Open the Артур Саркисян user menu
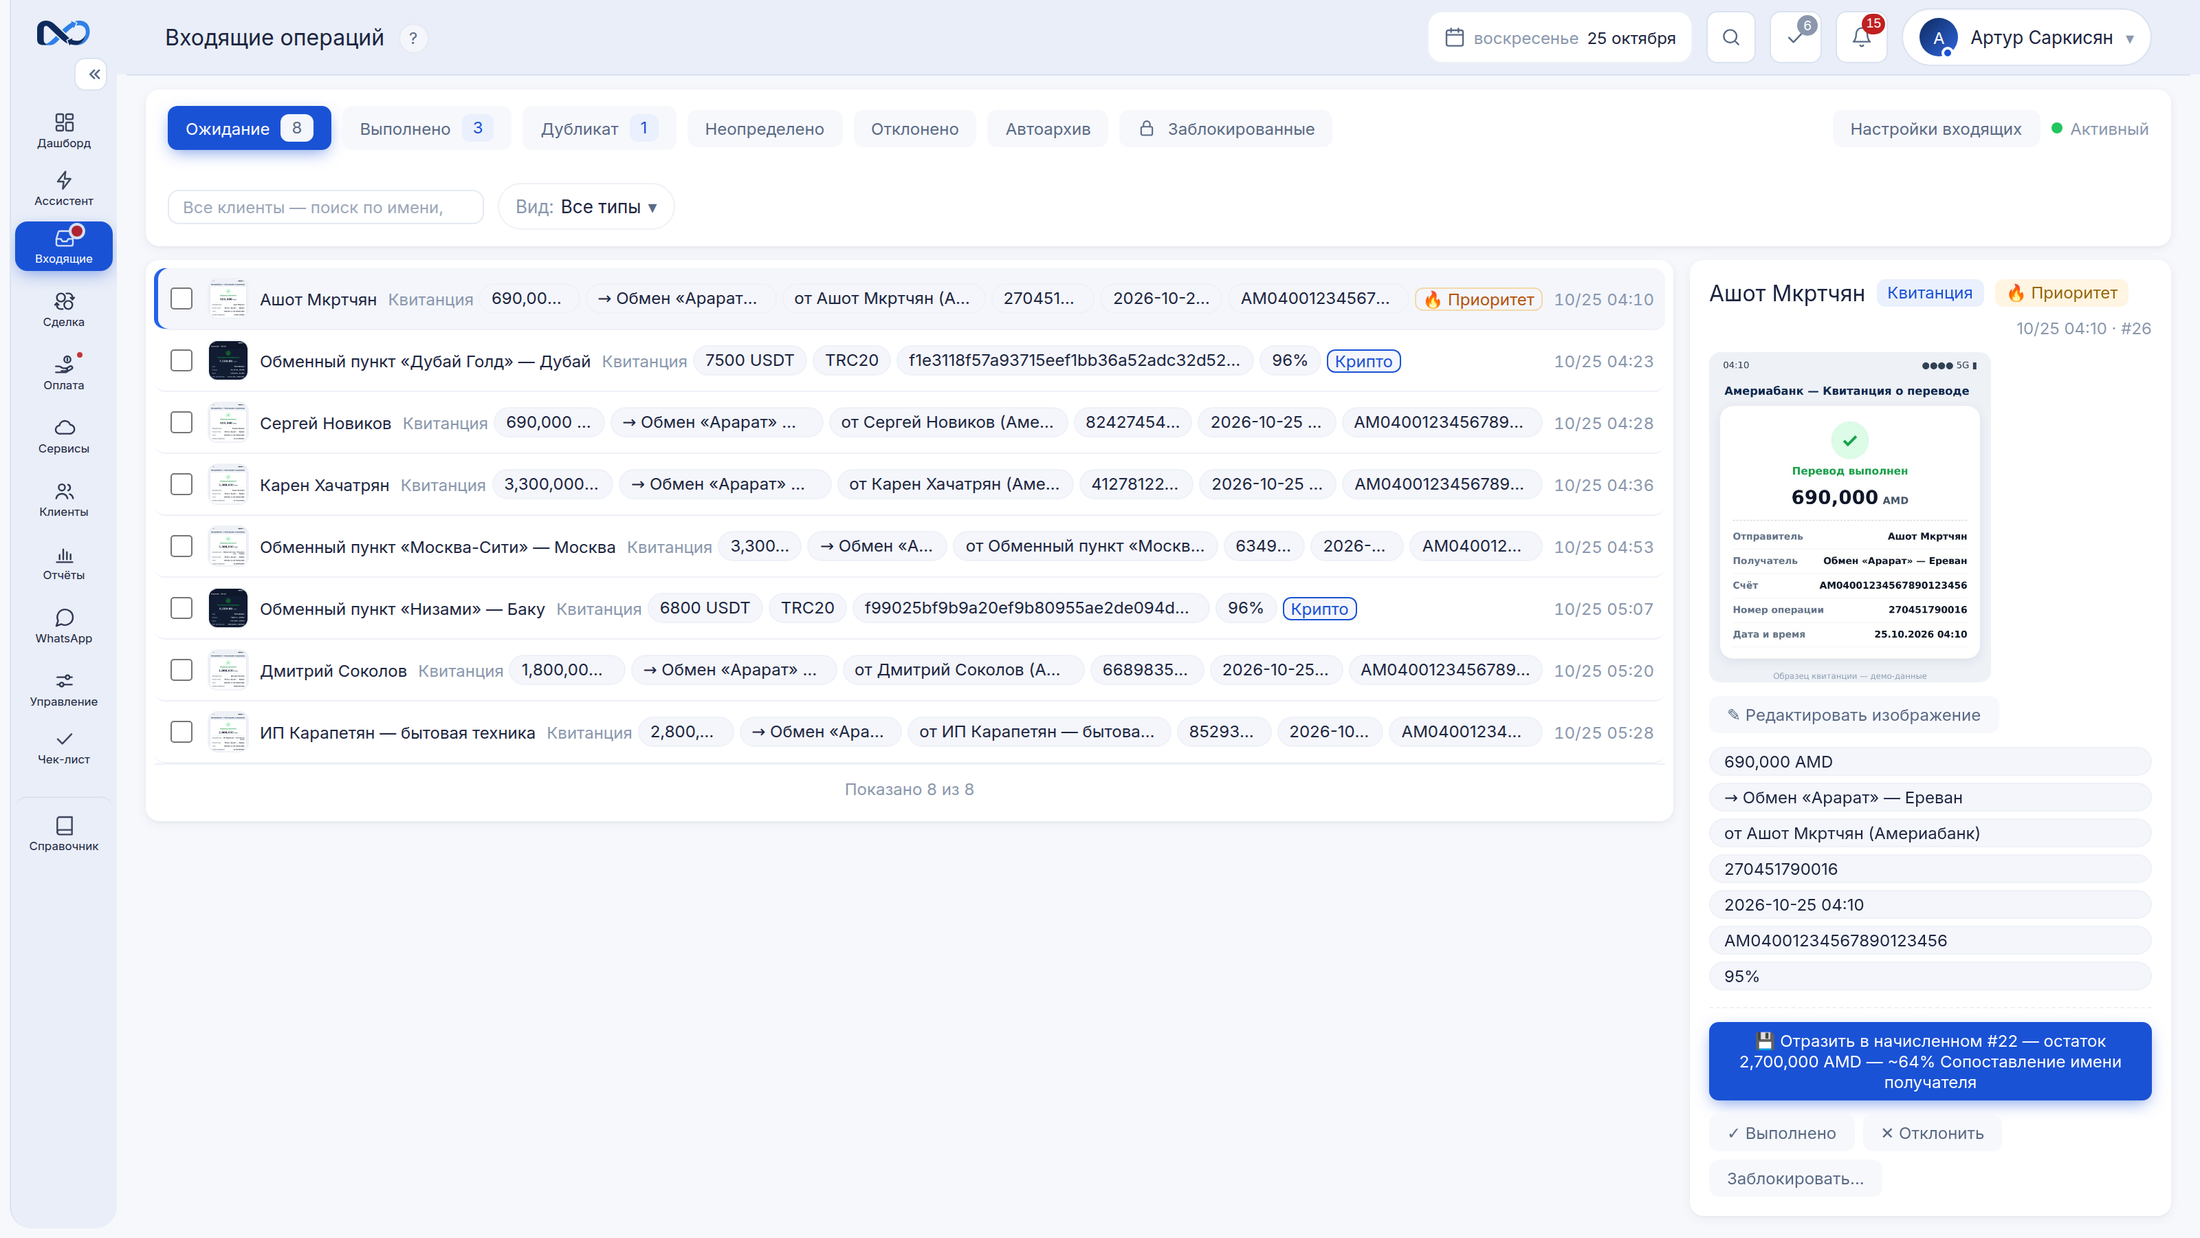Viewport: 2200px width, 1238px height. tap(2027, 38)
